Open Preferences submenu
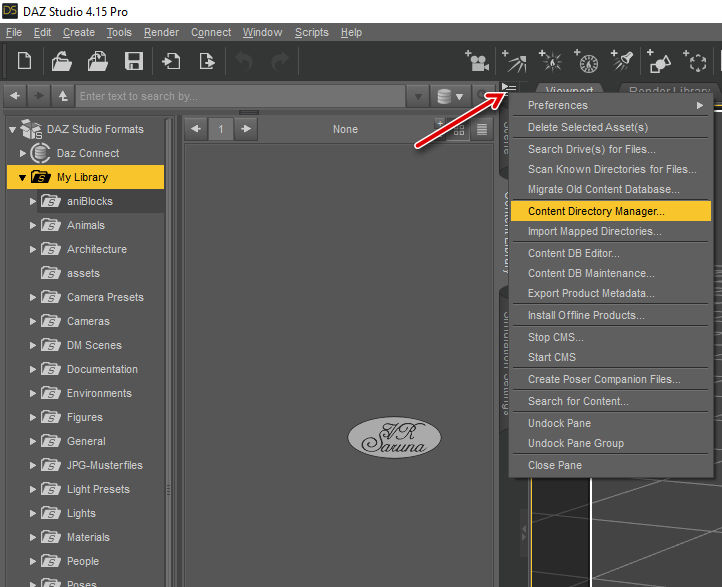The width and height of the screenshot is (722, 587). coord(611,105)
